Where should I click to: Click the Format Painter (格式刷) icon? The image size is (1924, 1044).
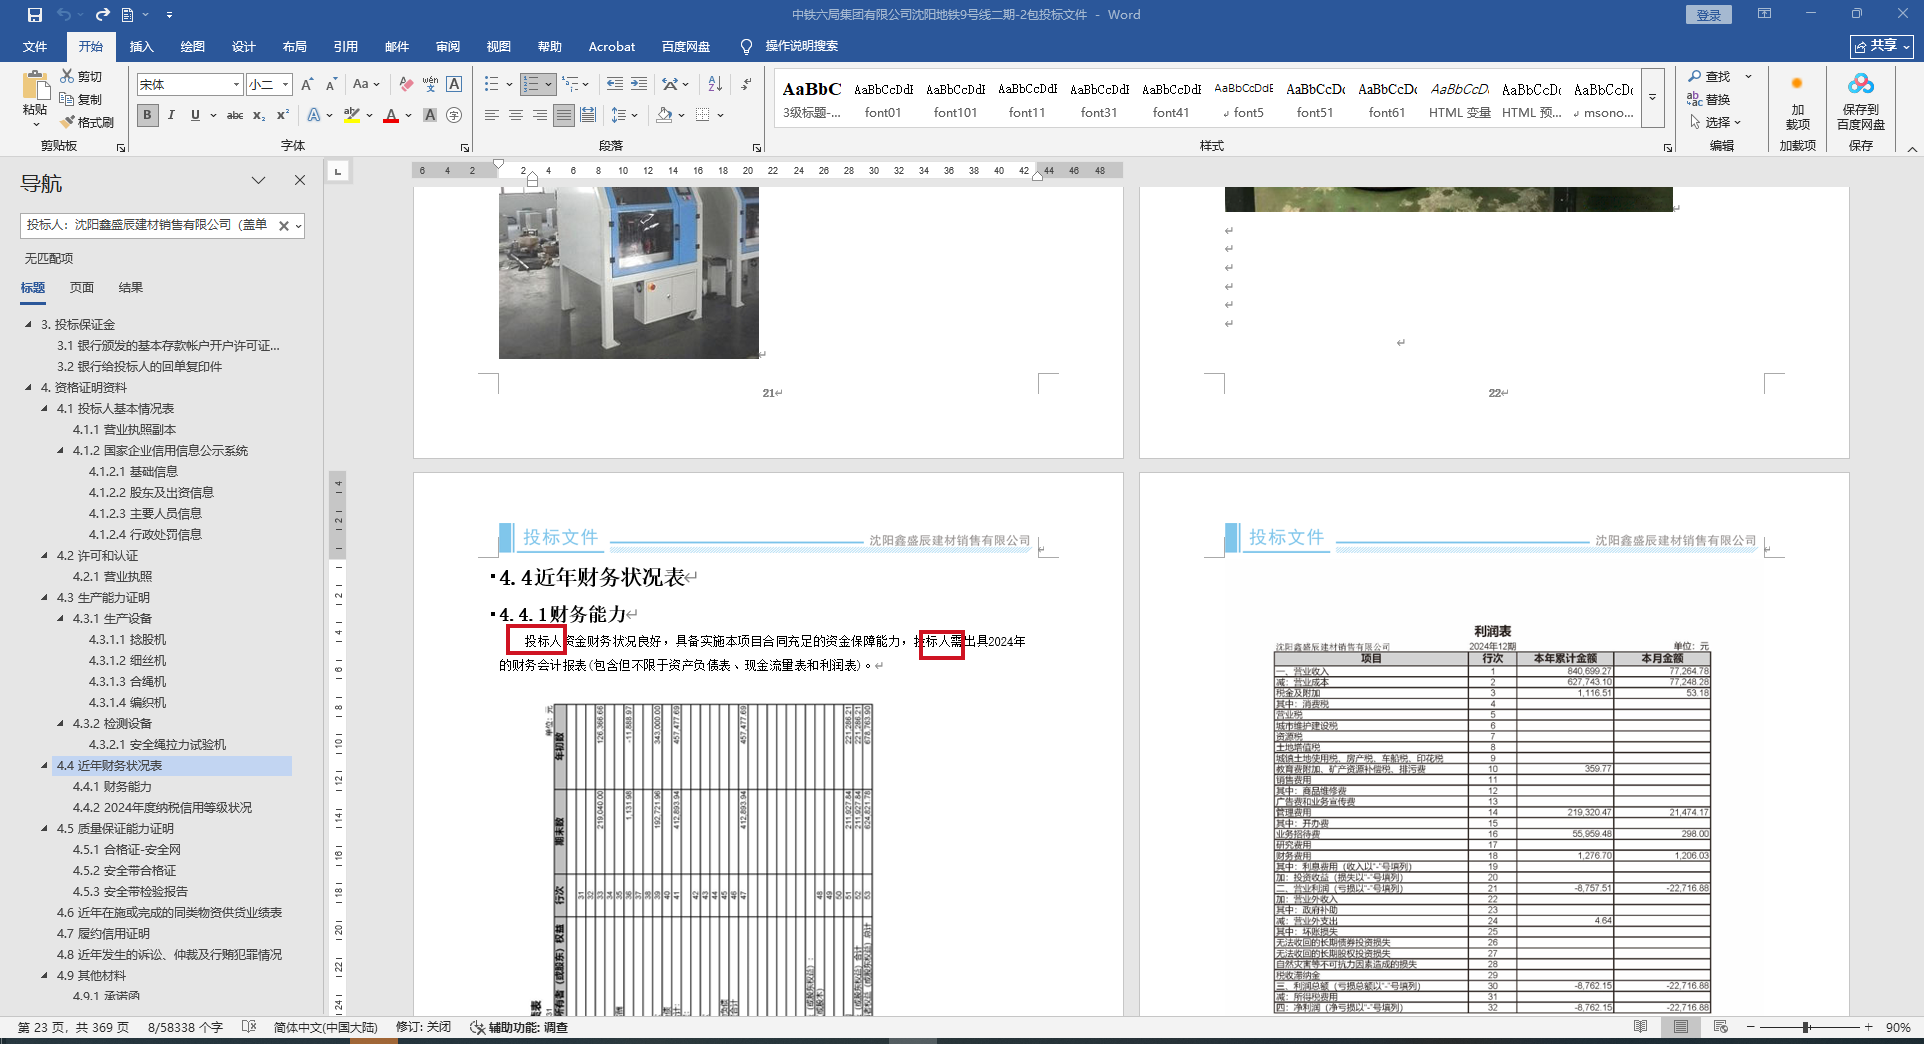[68, 122]
